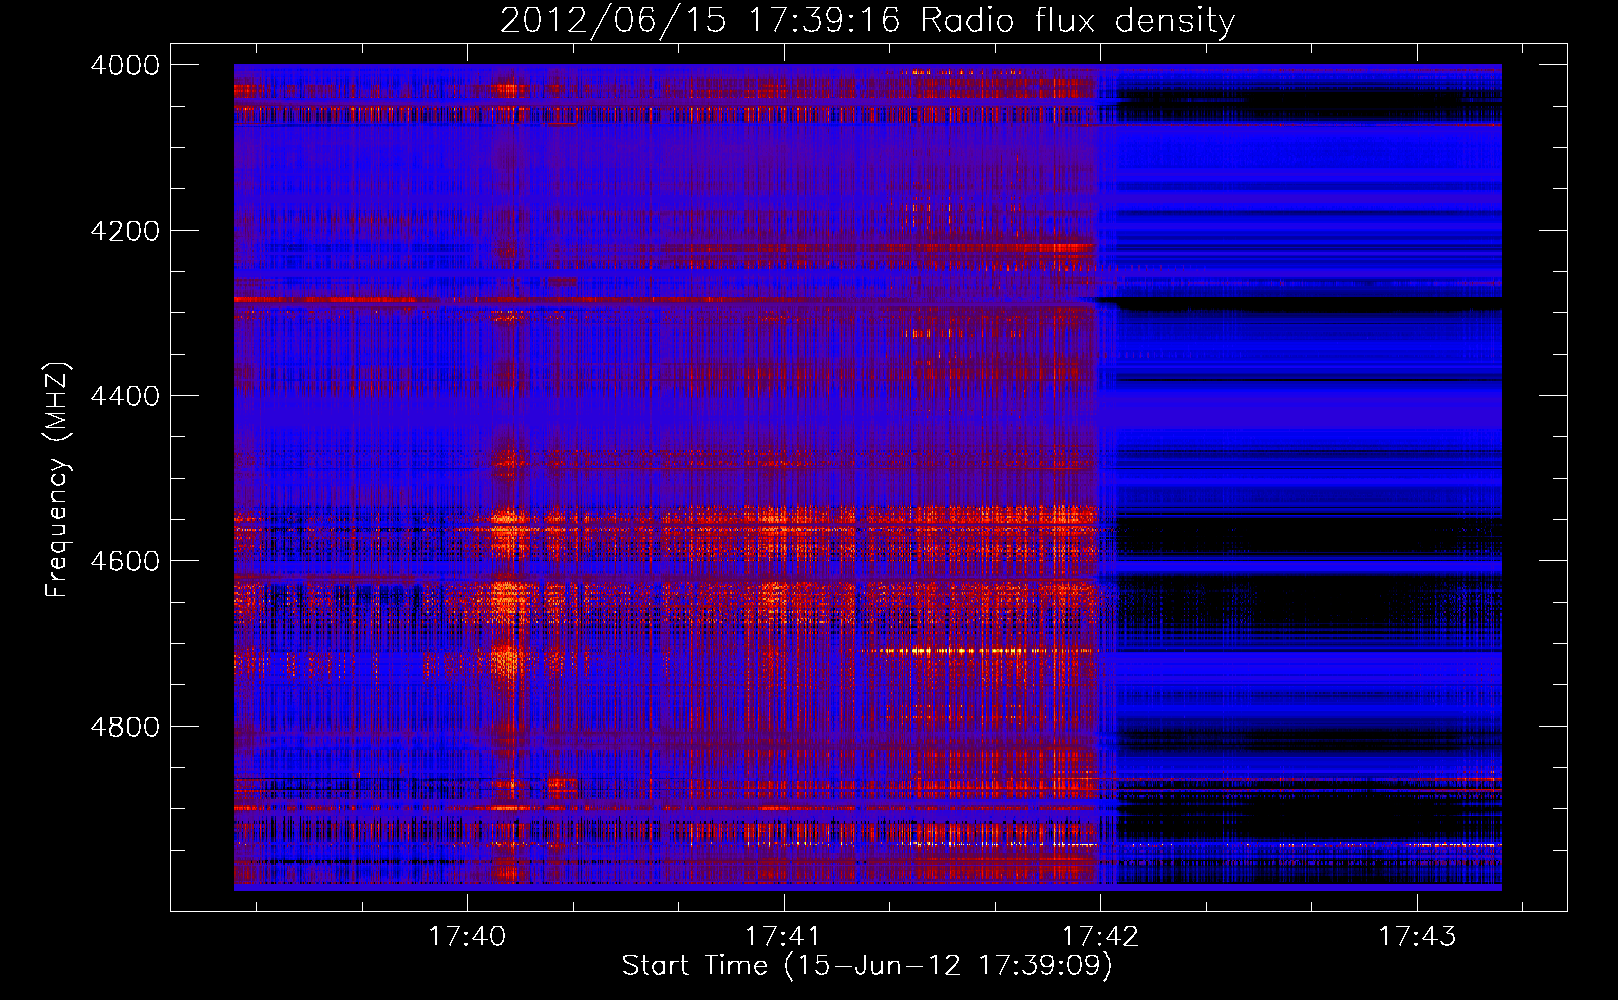1618x1000 pixels.
Task: Select the 4800 frequency tick label
Action: tap(125, 727)
